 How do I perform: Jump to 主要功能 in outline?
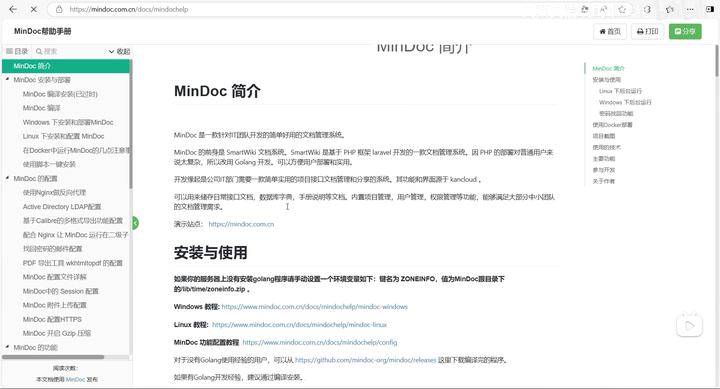point(604,158)
